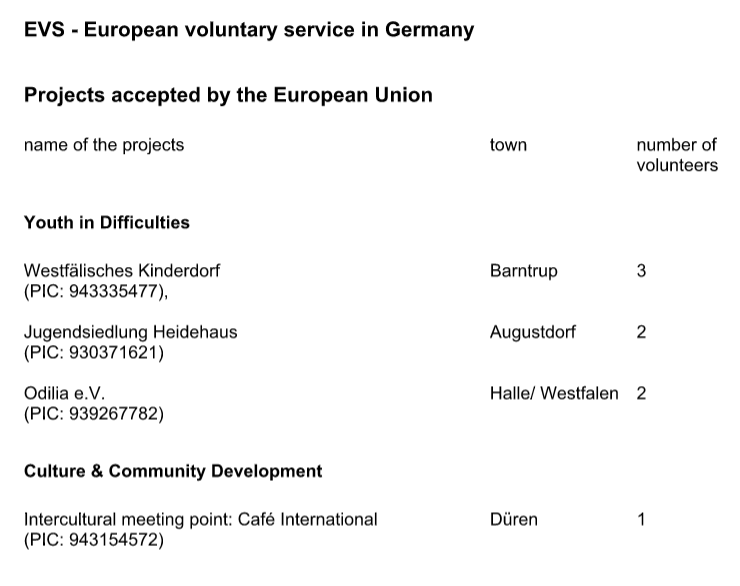Click the EVS European voluntary service title
Viewport: 740px width, 586px height.
248,30
